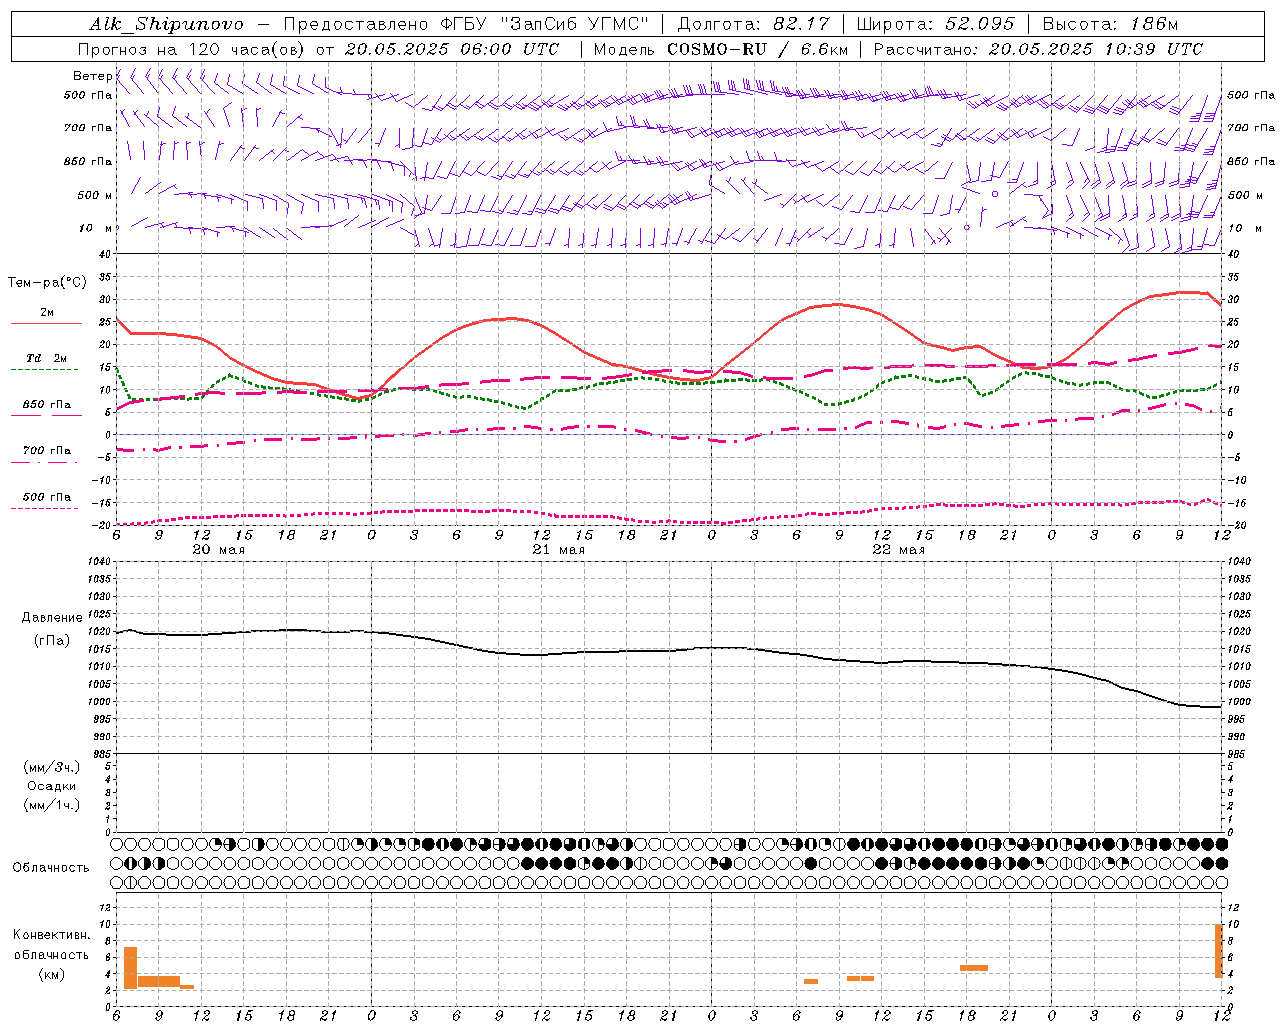Click the Высота: 186м value
The image size is (1280, 1024).
[1110, 24]
